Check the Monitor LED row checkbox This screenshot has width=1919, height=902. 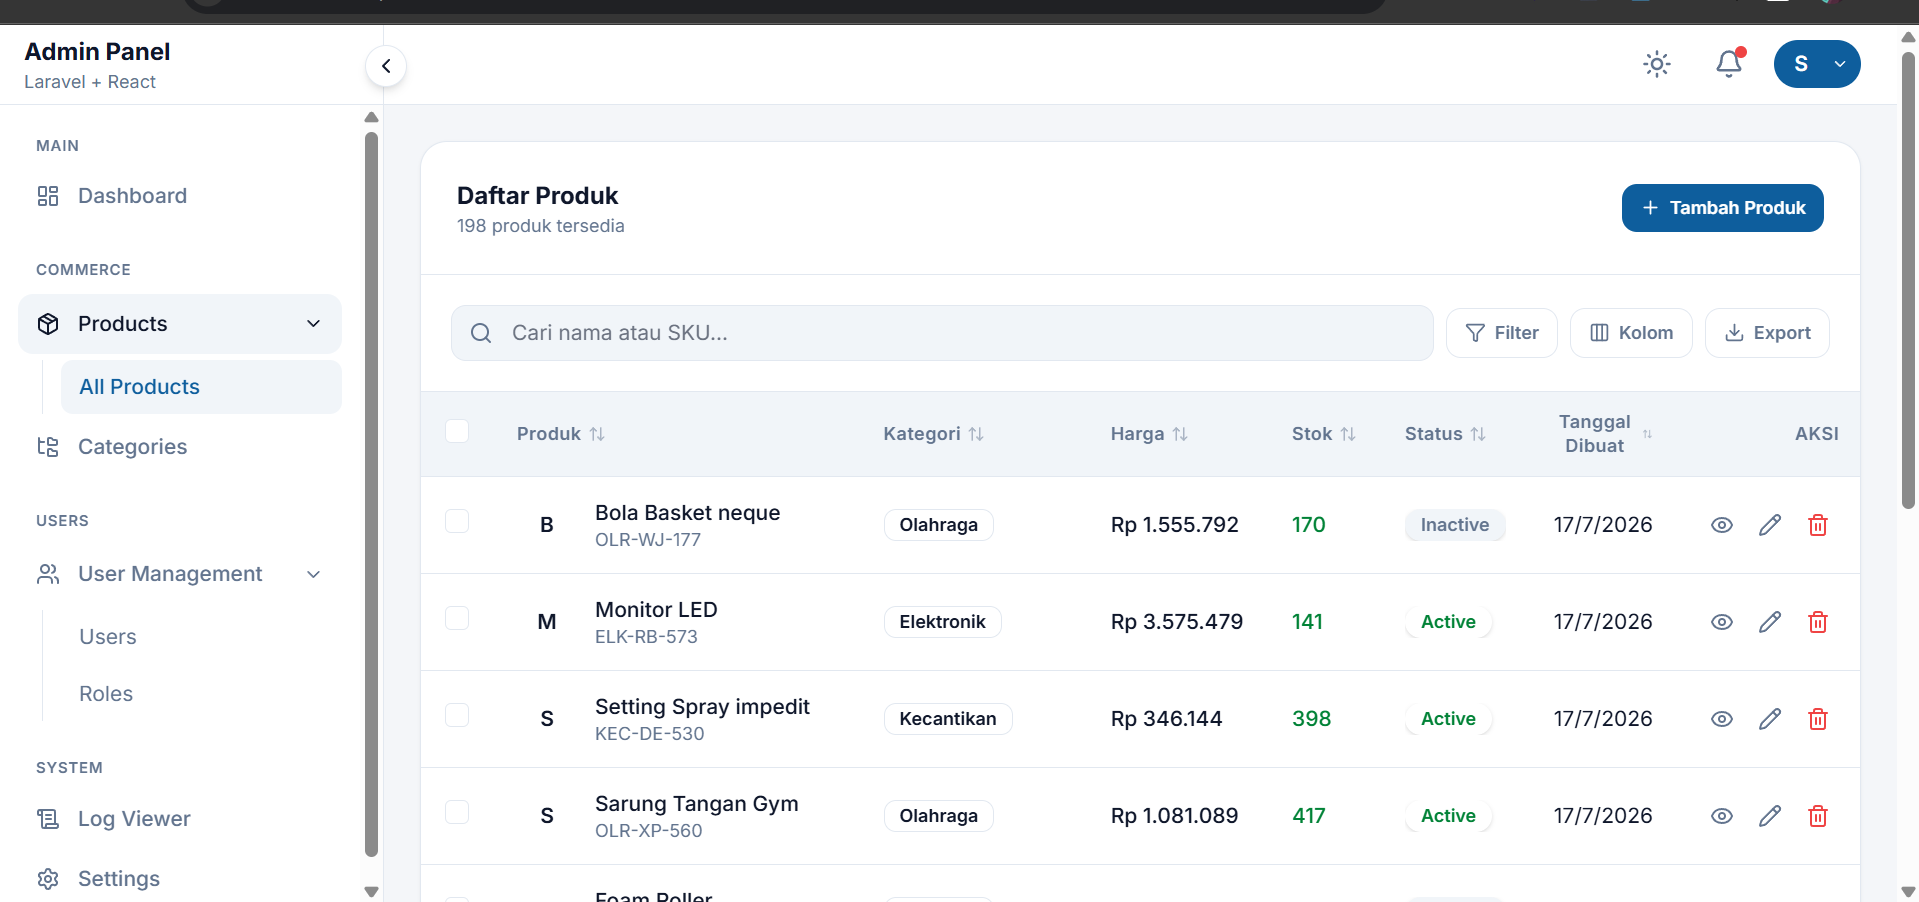(x=457, y=618)
